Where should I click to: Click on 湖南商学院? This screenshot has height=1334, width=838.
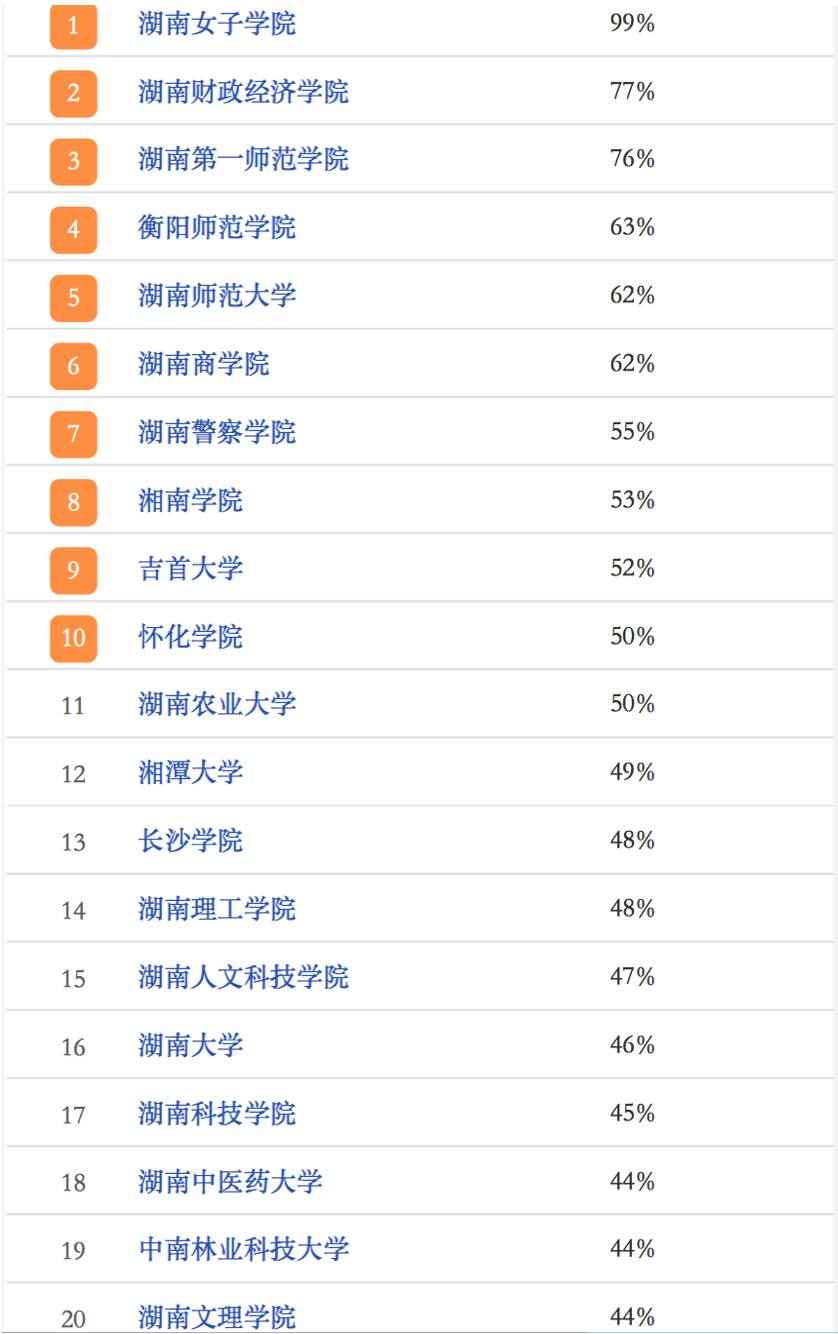[x=203, y=365]
